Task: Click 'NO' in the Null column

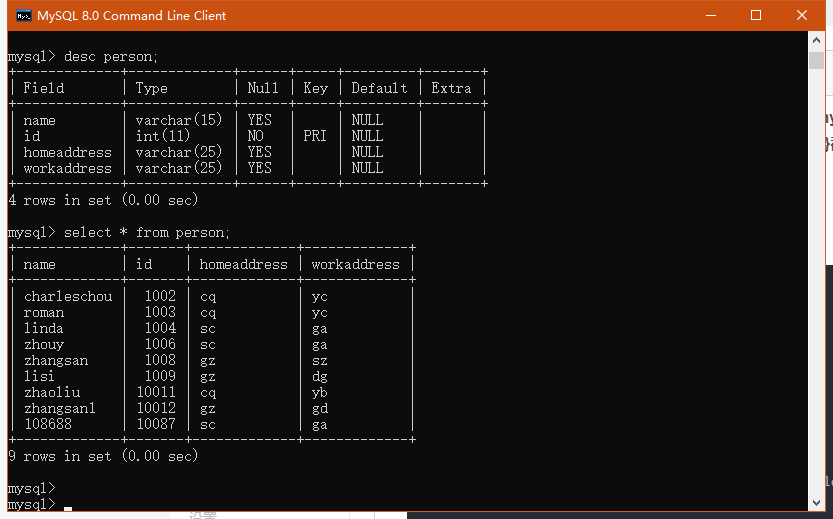Action: [255, 136]
